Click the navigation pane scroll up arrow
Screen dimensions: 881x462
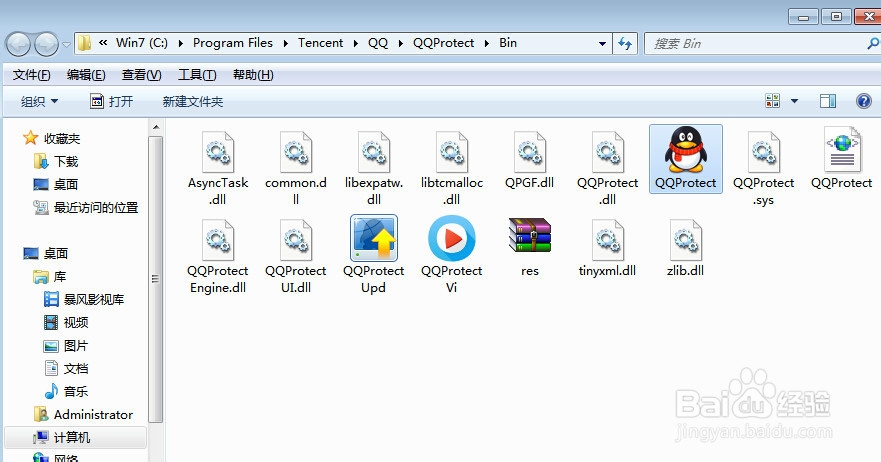point(156,127)
